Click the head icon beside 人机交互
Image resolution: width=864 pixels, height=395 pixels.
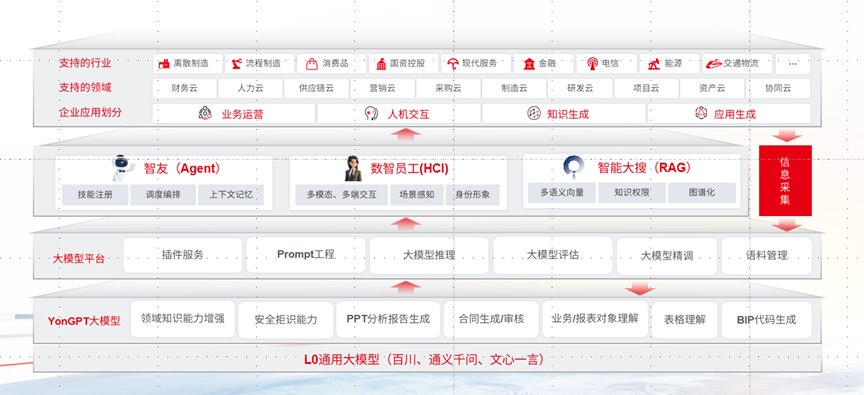click(x=372, y=113)
